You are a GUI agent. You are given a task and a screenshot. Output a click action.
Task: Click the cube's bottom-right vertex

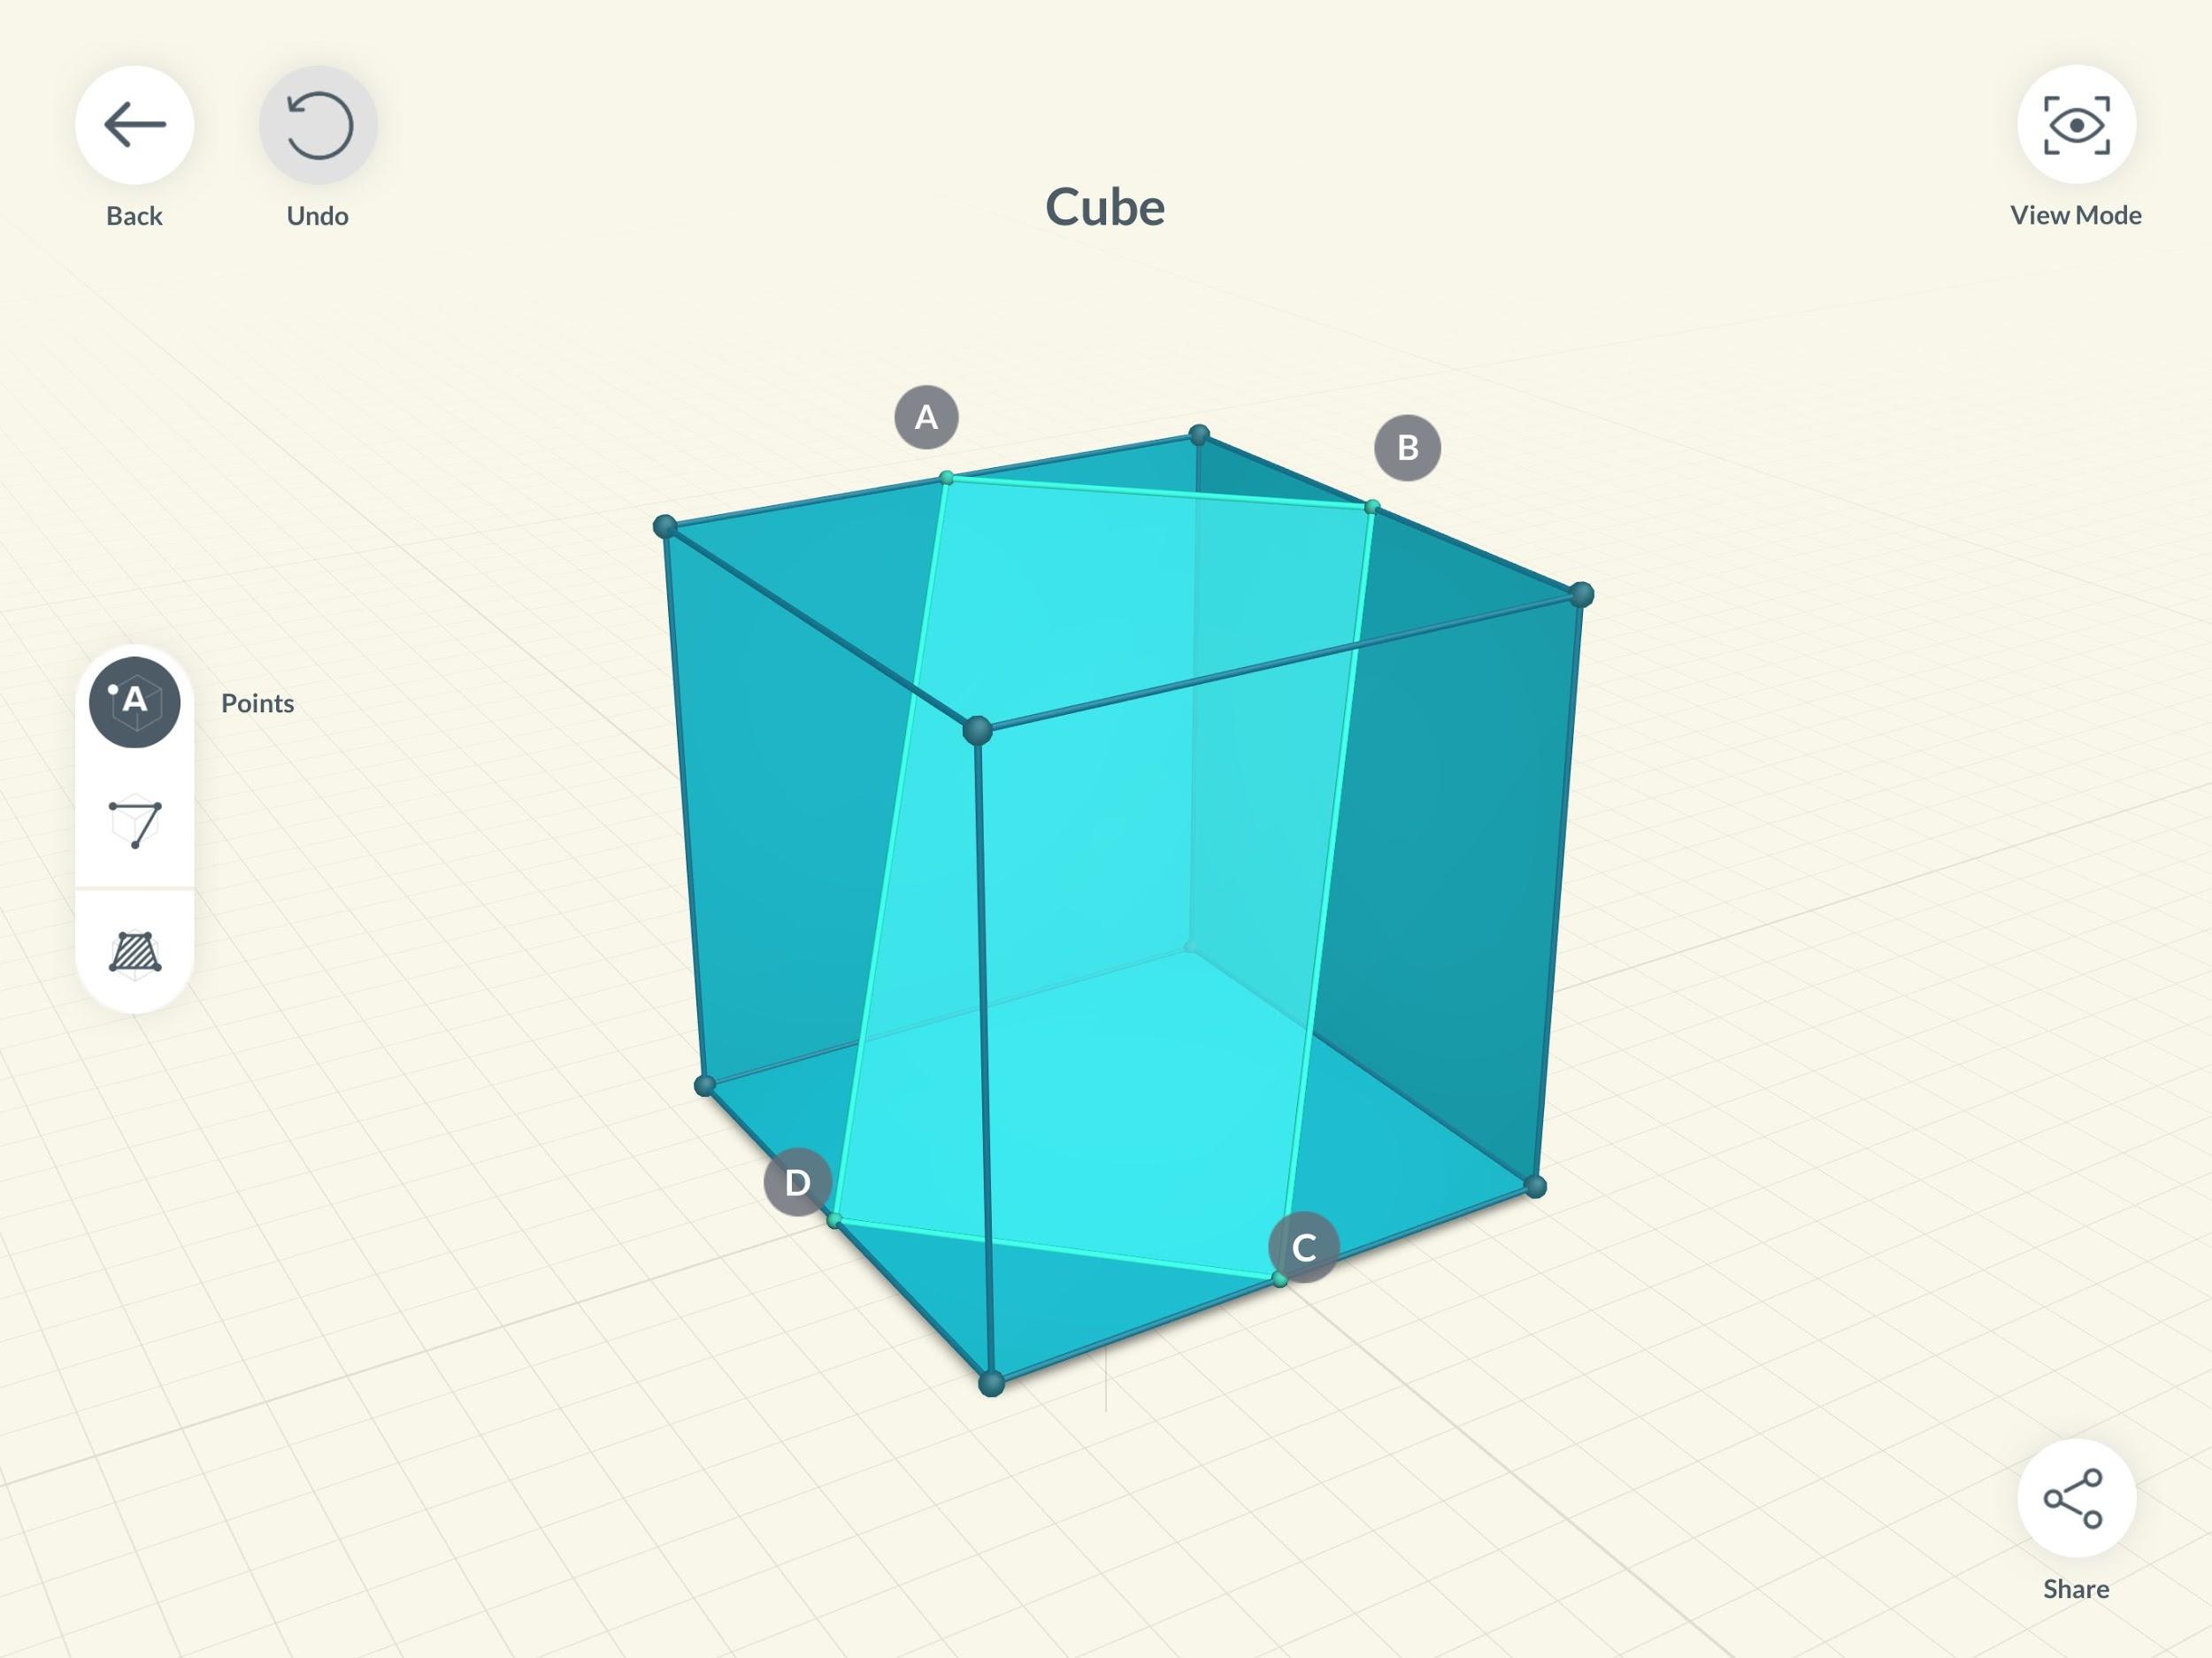pyautogui.click(x=1536, y=1187)
